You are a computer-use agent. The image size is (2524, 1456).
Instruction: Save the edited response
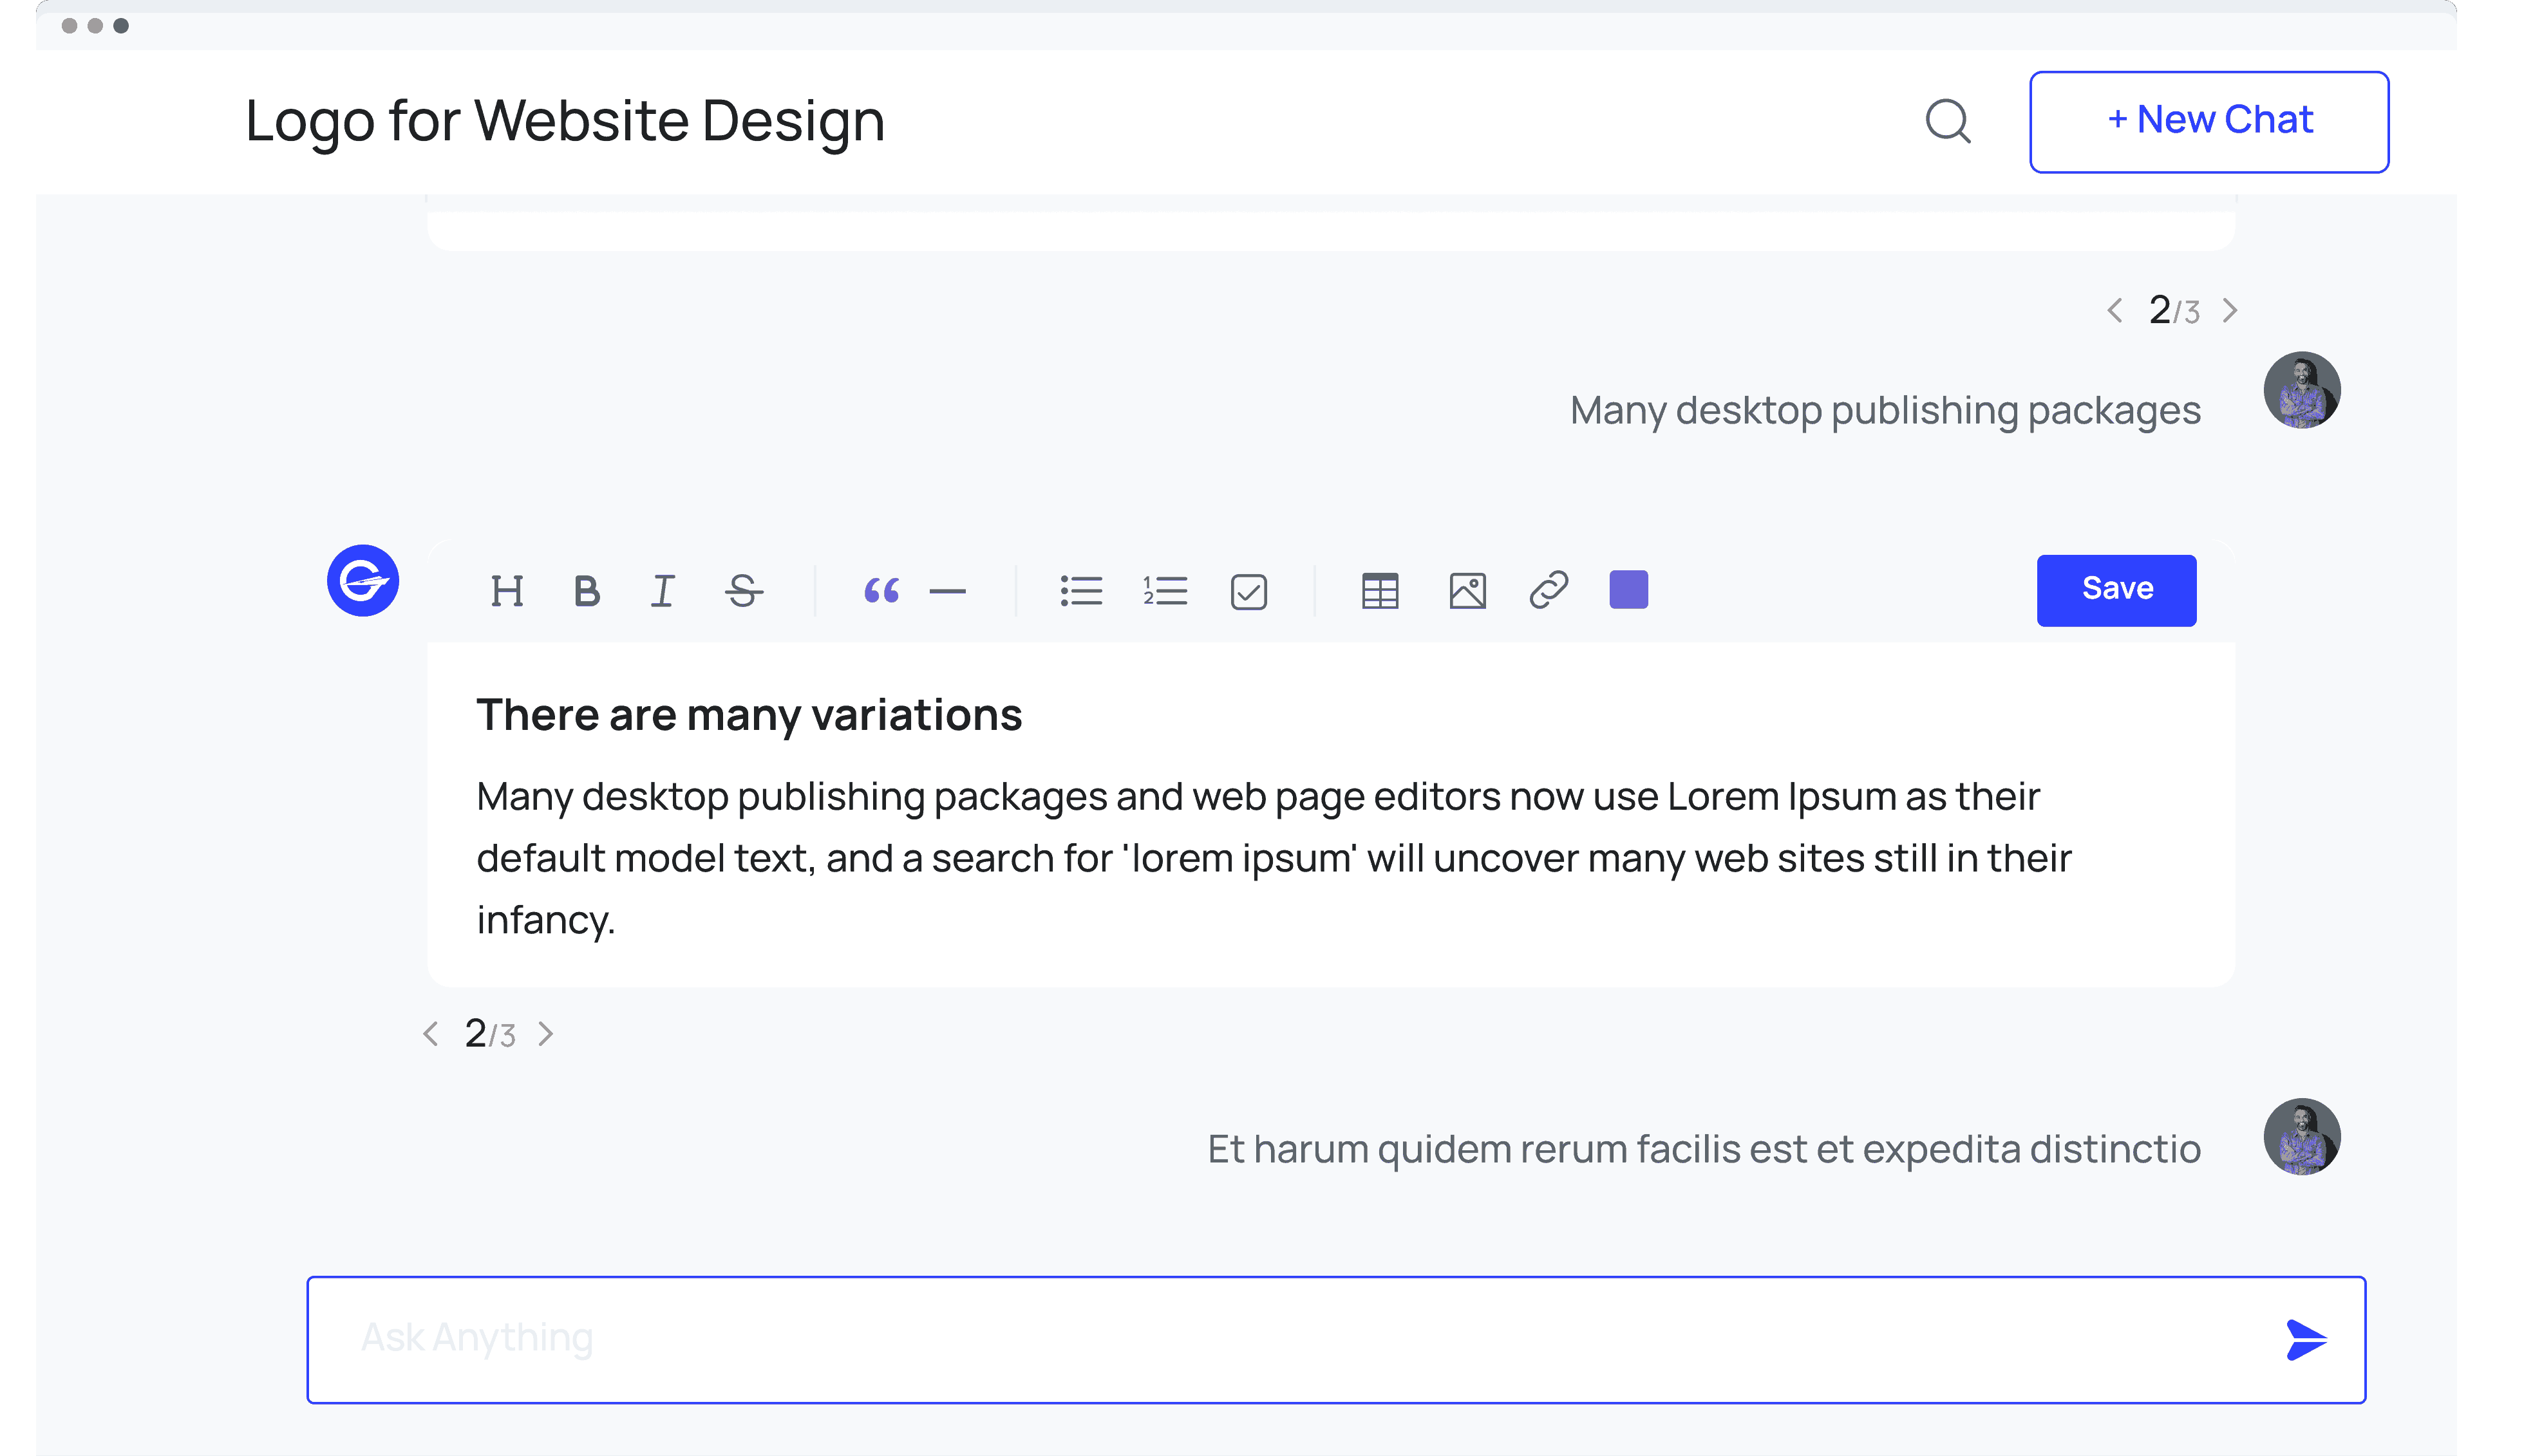2116,590
